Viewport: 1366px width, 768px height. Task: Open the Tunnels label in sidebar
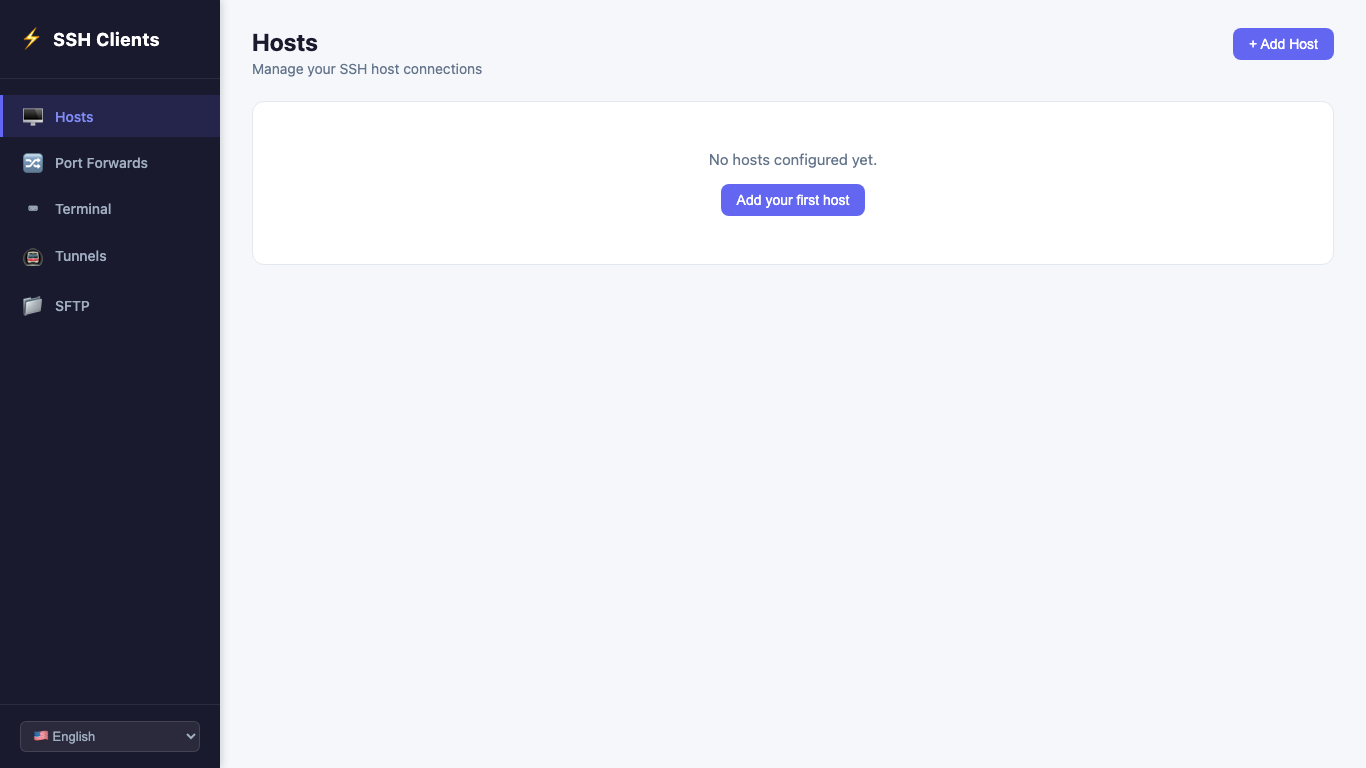point(80,256)
